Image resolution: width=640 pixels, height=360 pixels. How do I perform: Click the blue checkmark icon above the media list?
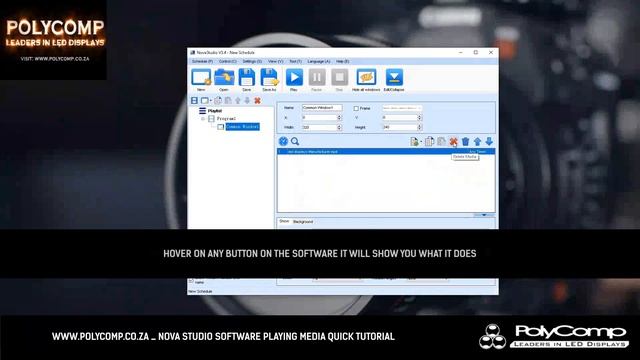283,141
